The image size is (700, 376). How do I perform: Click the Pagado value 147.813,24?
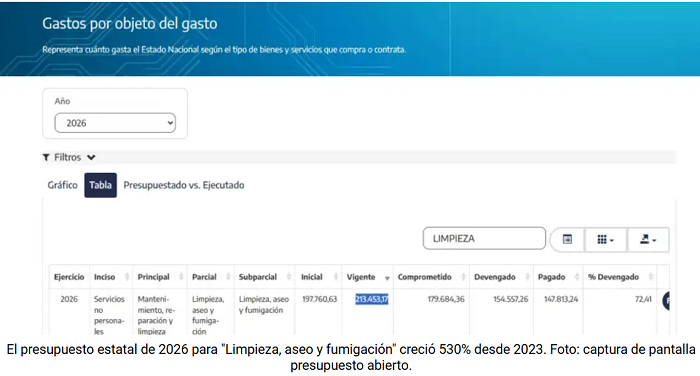point(561,299)
